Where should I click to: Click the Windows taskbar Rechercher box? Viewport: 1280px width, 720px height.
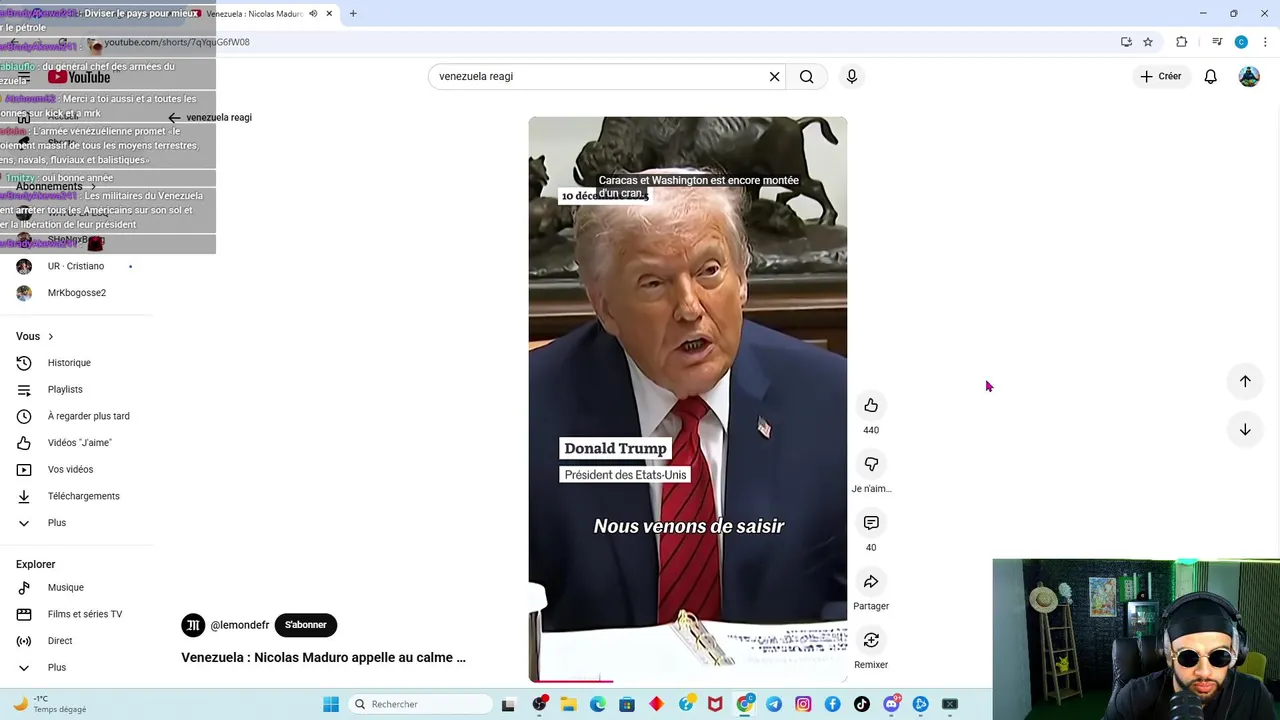[x=420, y=704]
